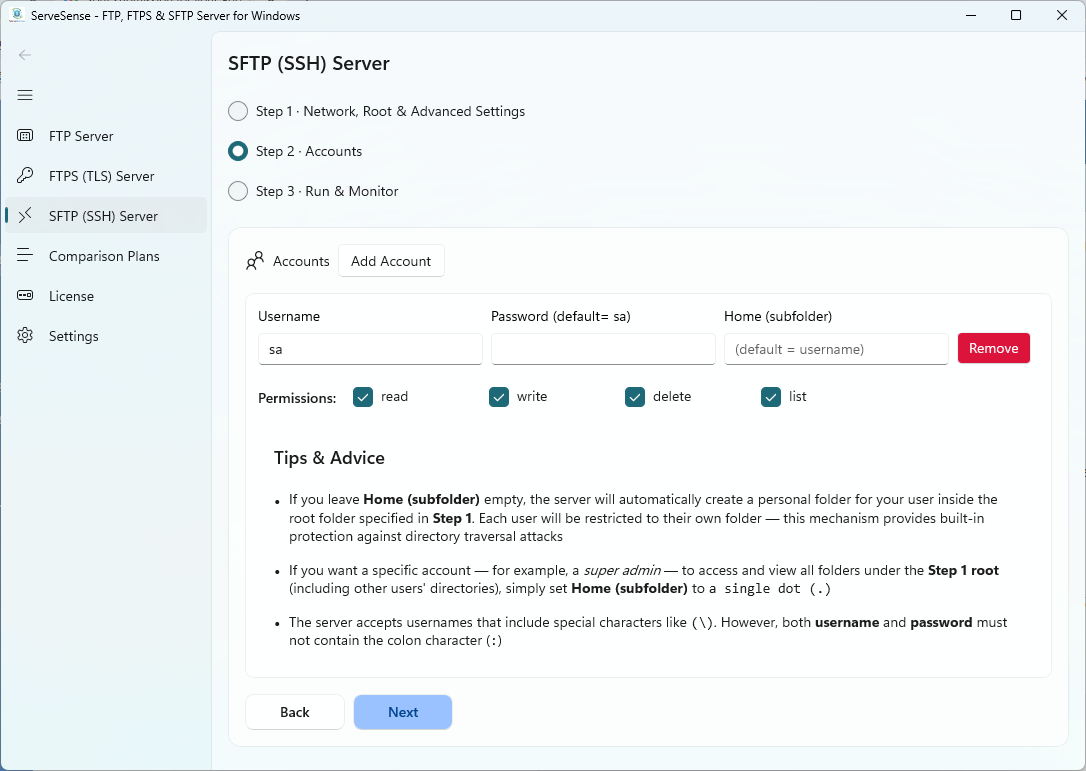Open the FTP Server page
This screenshot has width=1086, height=771.
106,136
